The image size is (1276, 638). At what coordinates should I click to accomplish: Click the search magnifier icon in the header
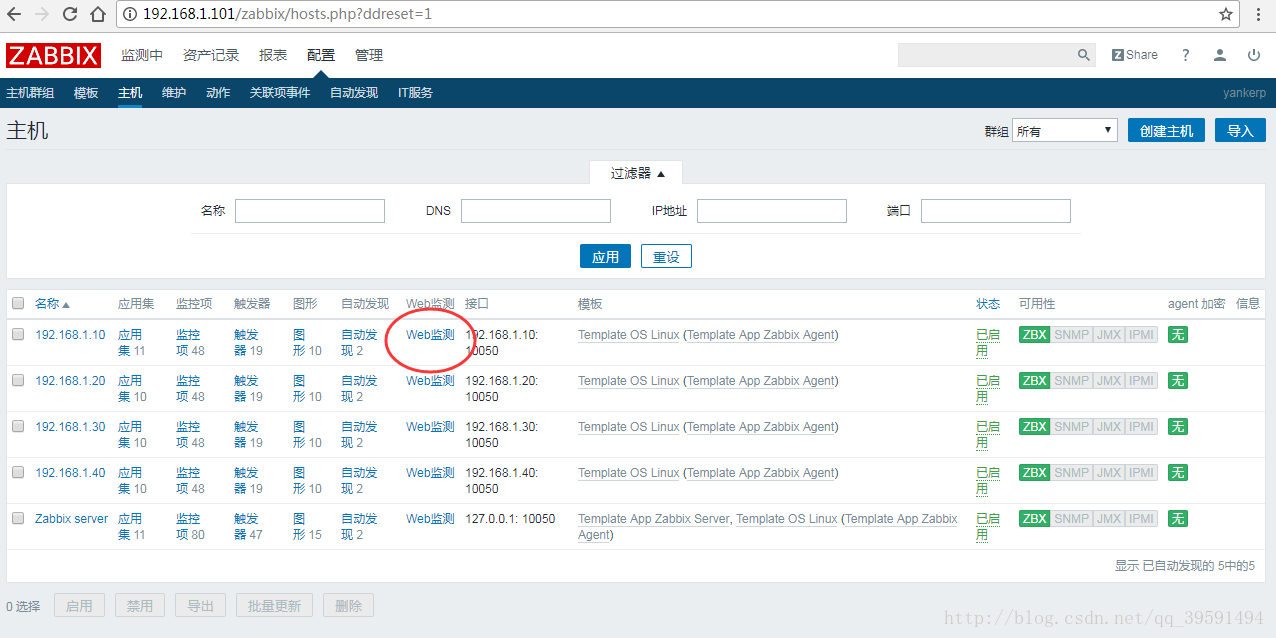(x=1083, y=54)
